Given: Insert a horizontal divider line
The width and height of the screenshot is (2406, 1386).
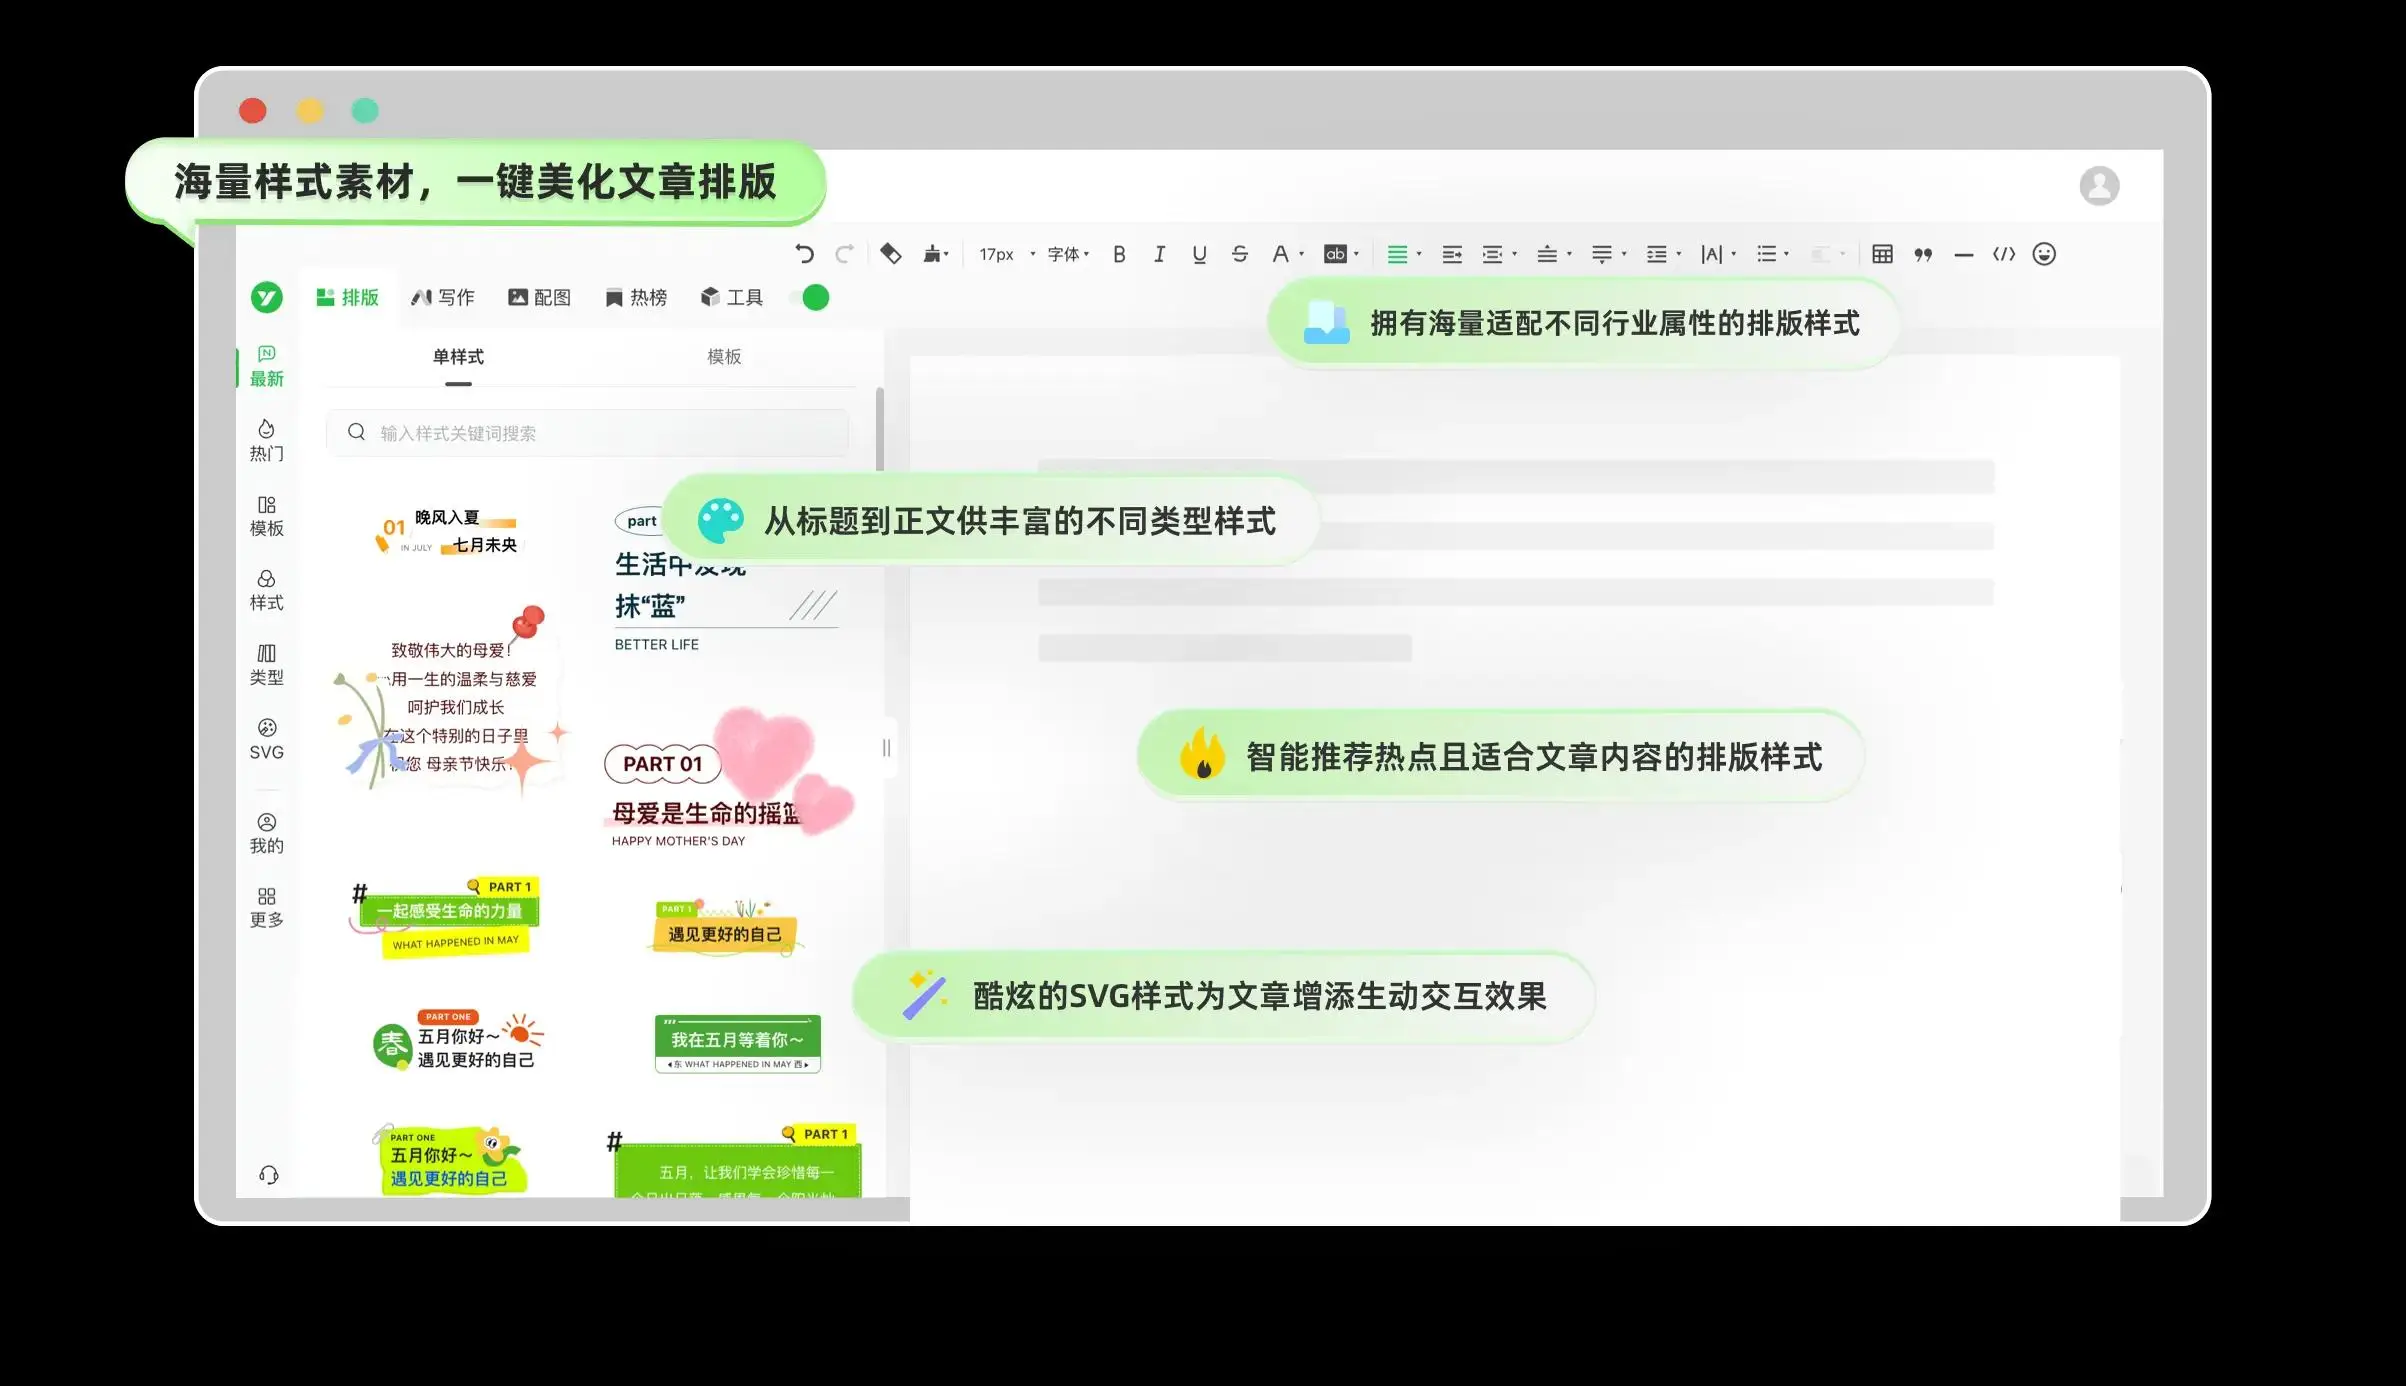Looking at the screenshot, I should click(1962, 254).
